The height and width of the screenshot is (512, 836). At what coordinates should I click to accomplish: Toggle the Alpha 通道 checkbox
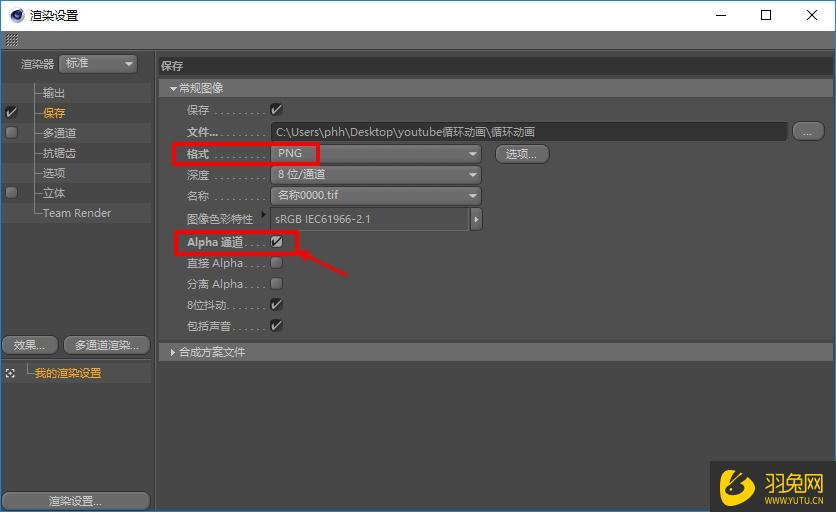276,242
